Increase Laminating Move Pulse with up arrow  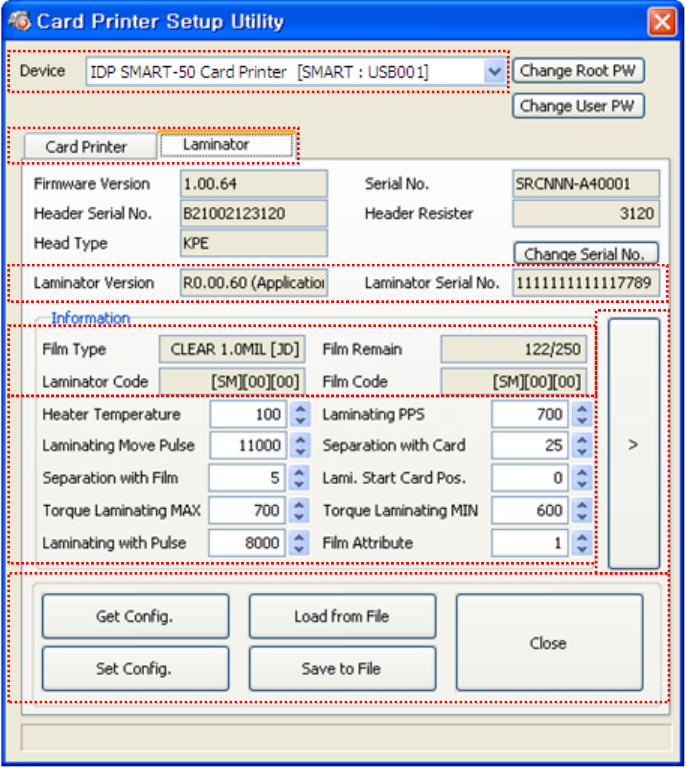click(300, 439)
